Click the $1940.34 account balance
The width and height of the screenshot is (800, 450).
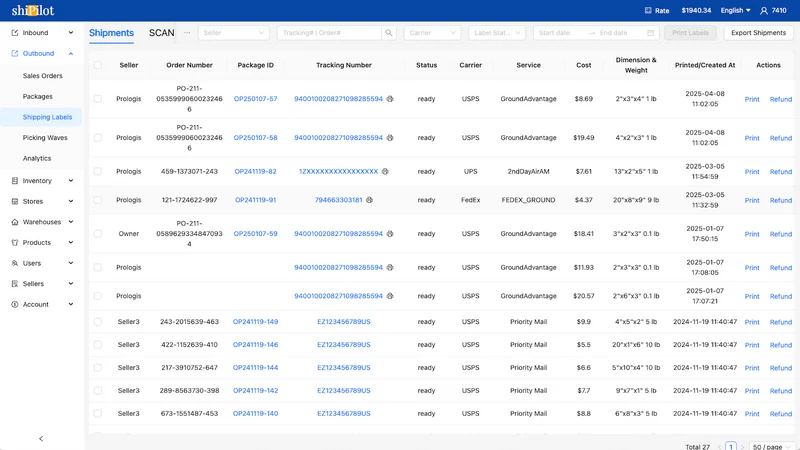pyautogui.click(x=696, y=10)
